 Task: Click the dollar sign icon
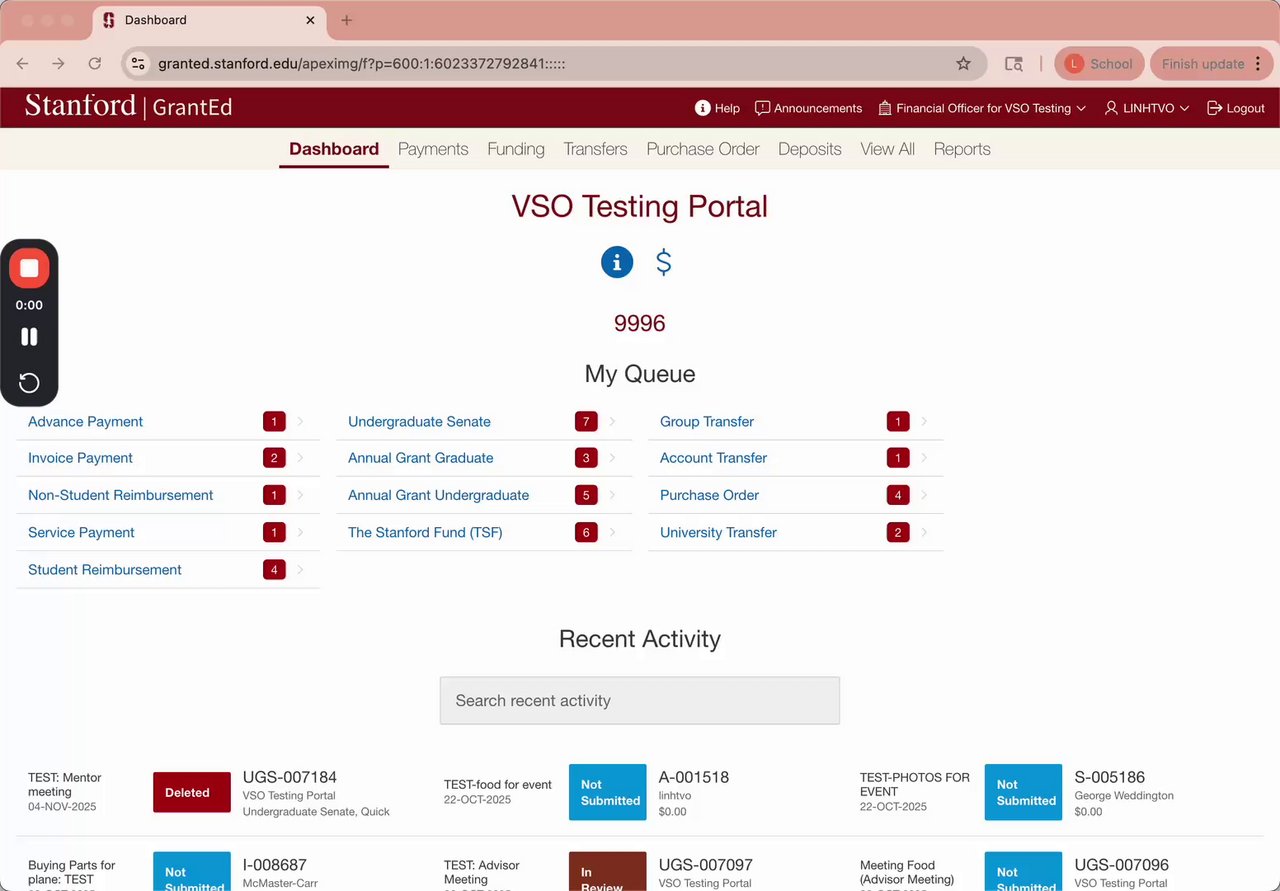tap(663, 262)
